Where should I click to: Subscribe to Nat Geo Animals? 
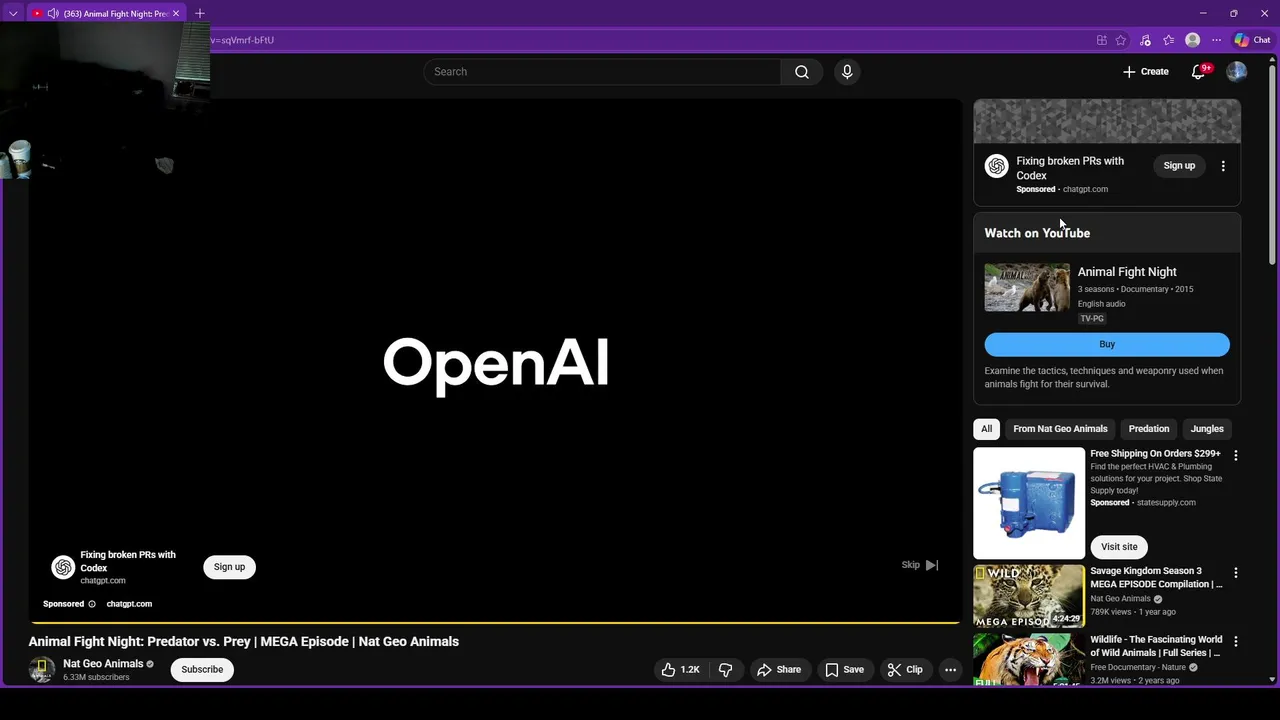[x=202, y=670]
